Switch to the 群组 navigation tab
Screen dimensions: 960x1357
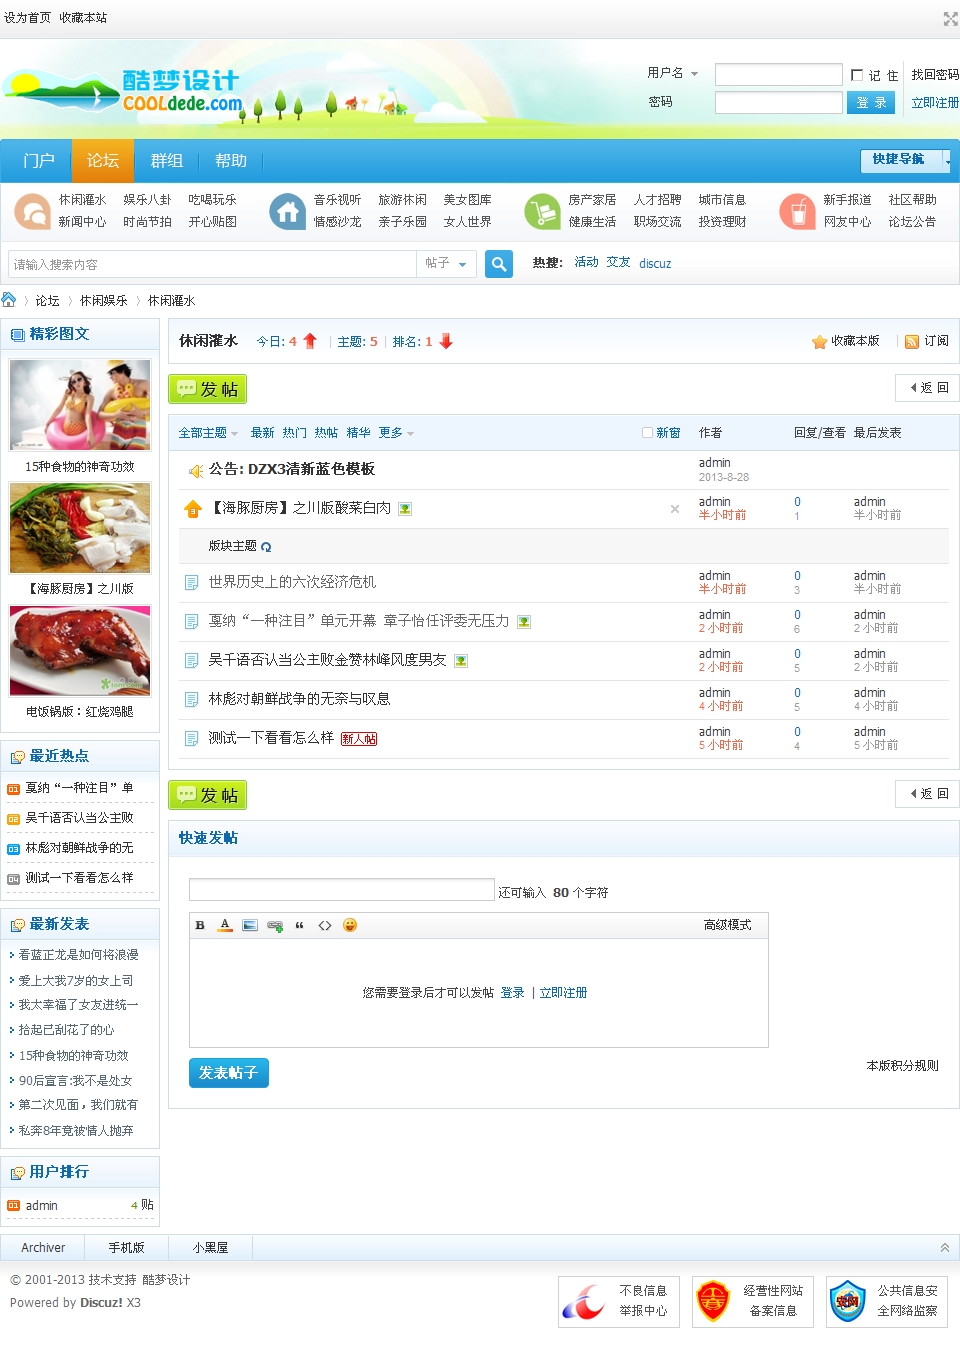[167, 161]
